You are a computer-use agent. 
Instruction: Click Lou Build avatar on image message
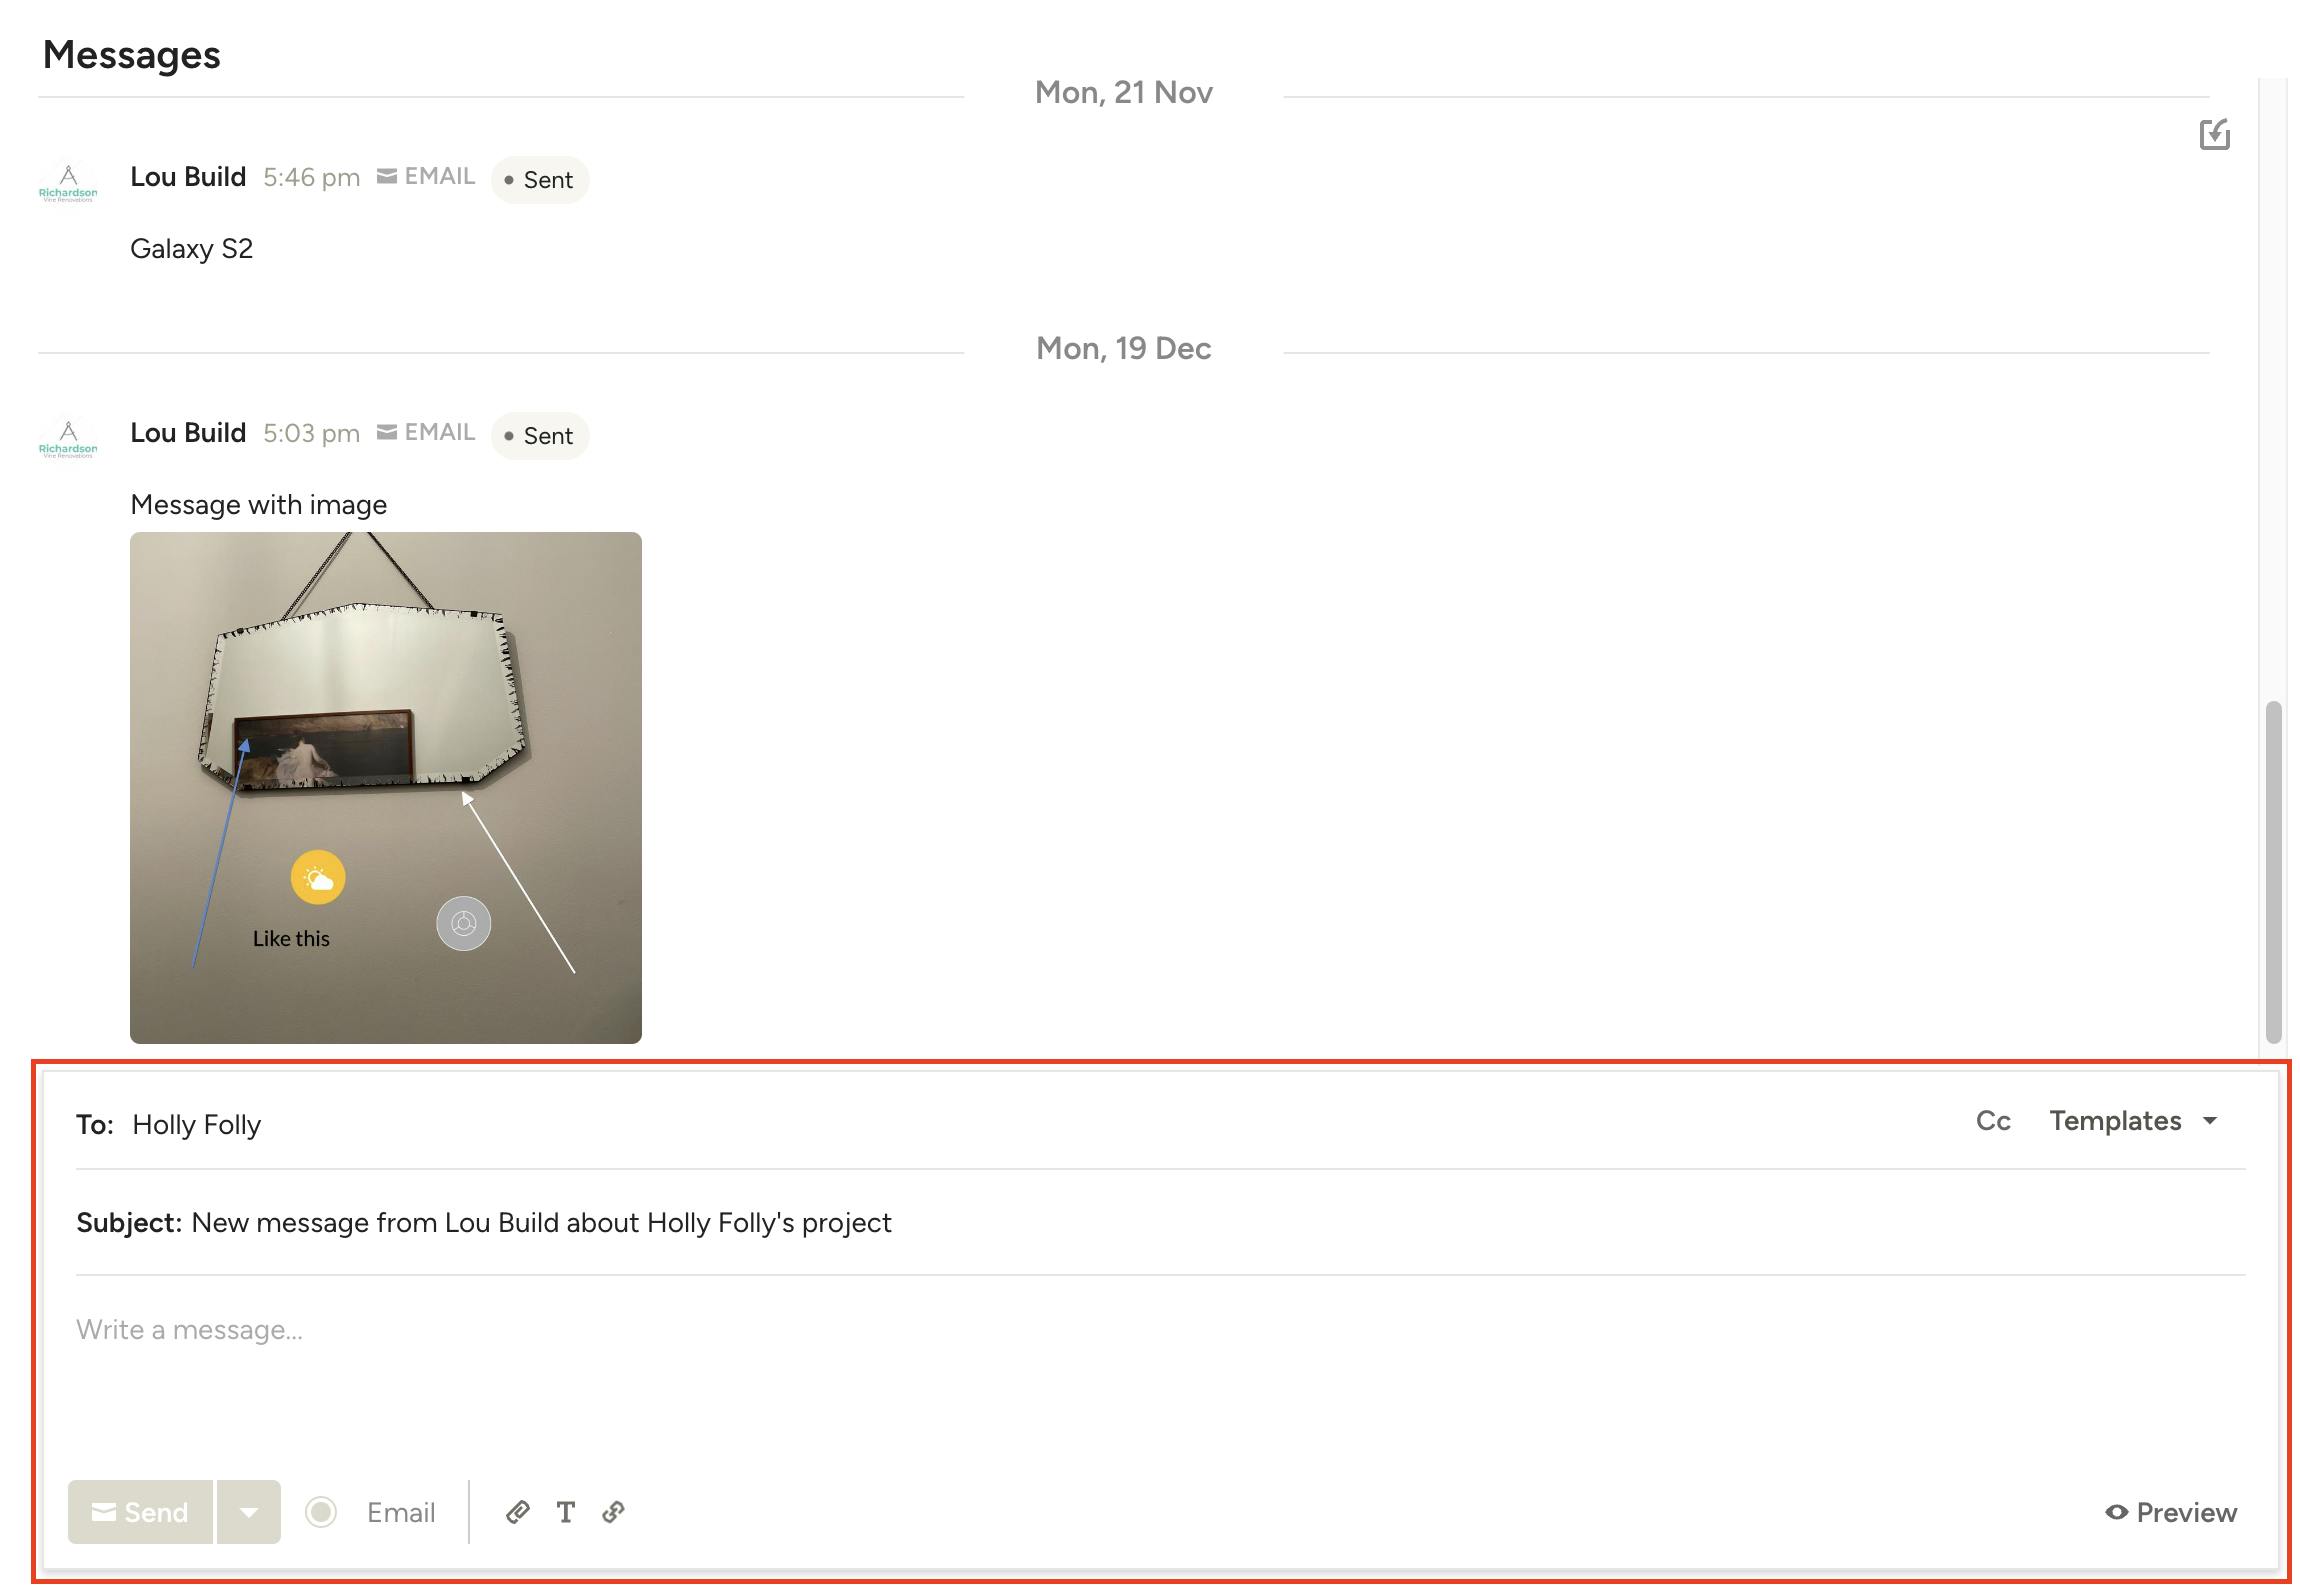pos(68,439)
